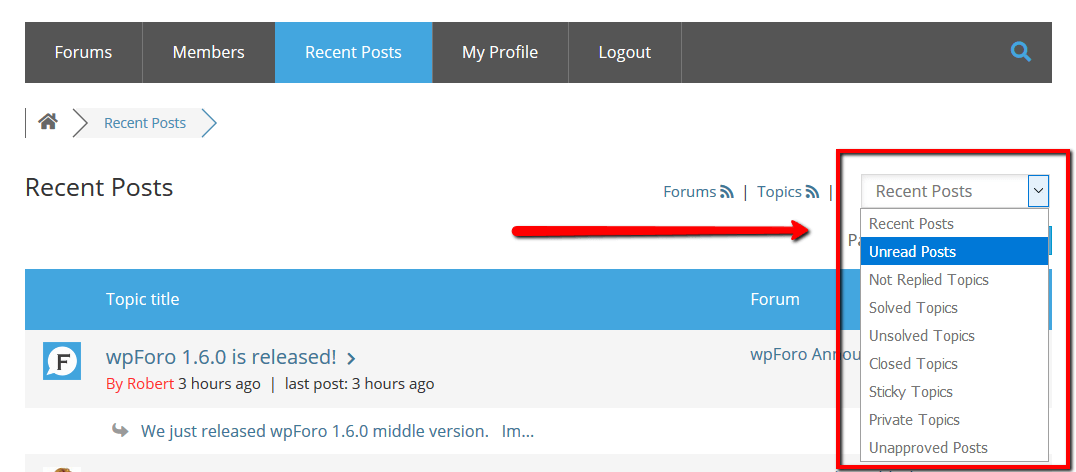
Task: Click the reply arrow icon beside excerpt
Action: coord(120,431)
